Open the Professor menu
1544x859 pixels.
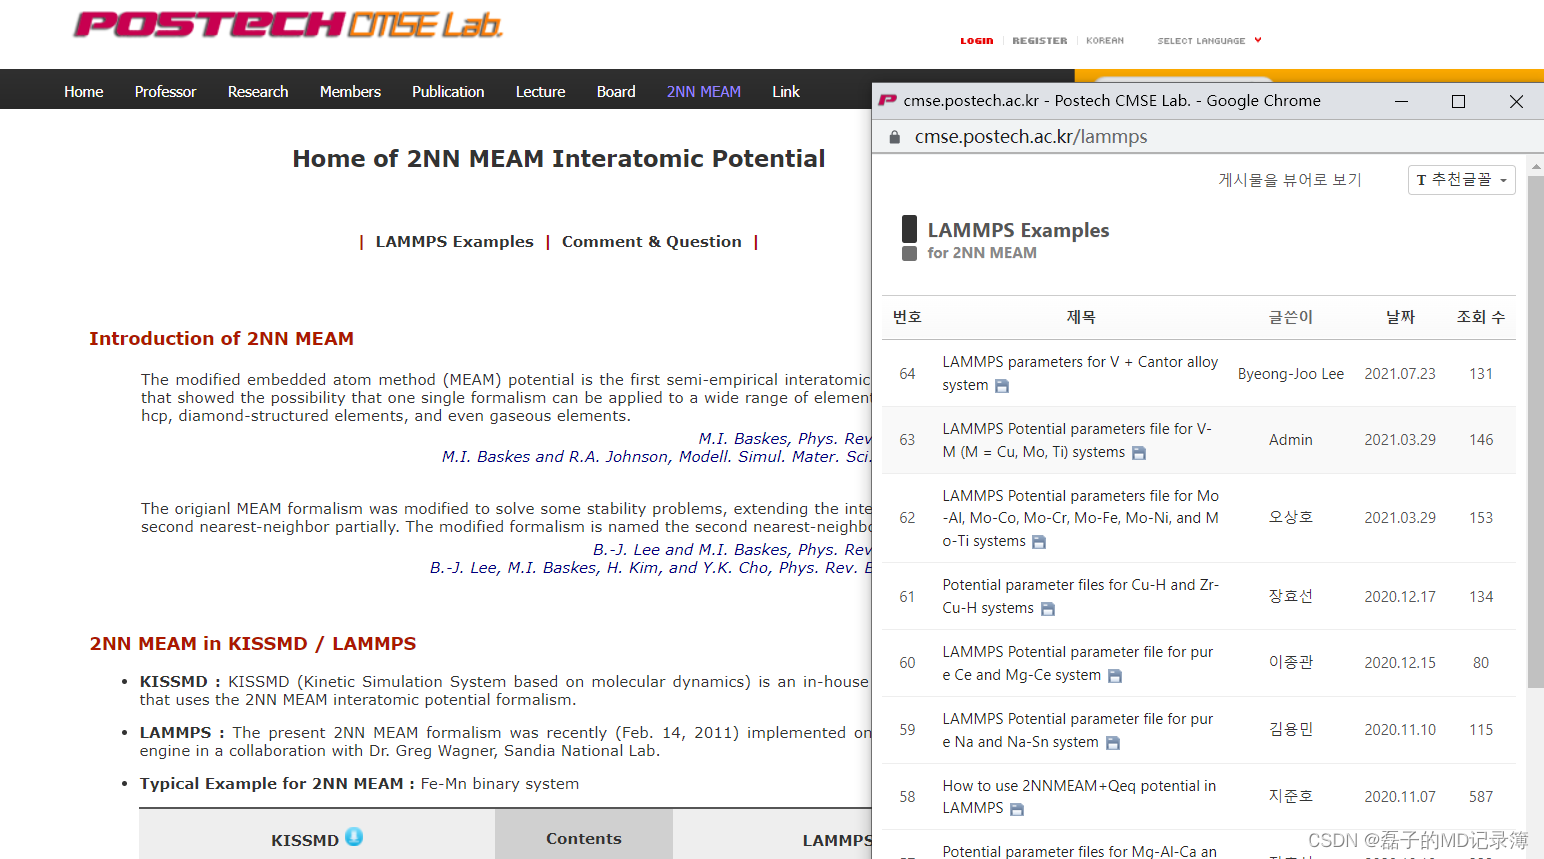pyautogui.click(x=166, y=92)
